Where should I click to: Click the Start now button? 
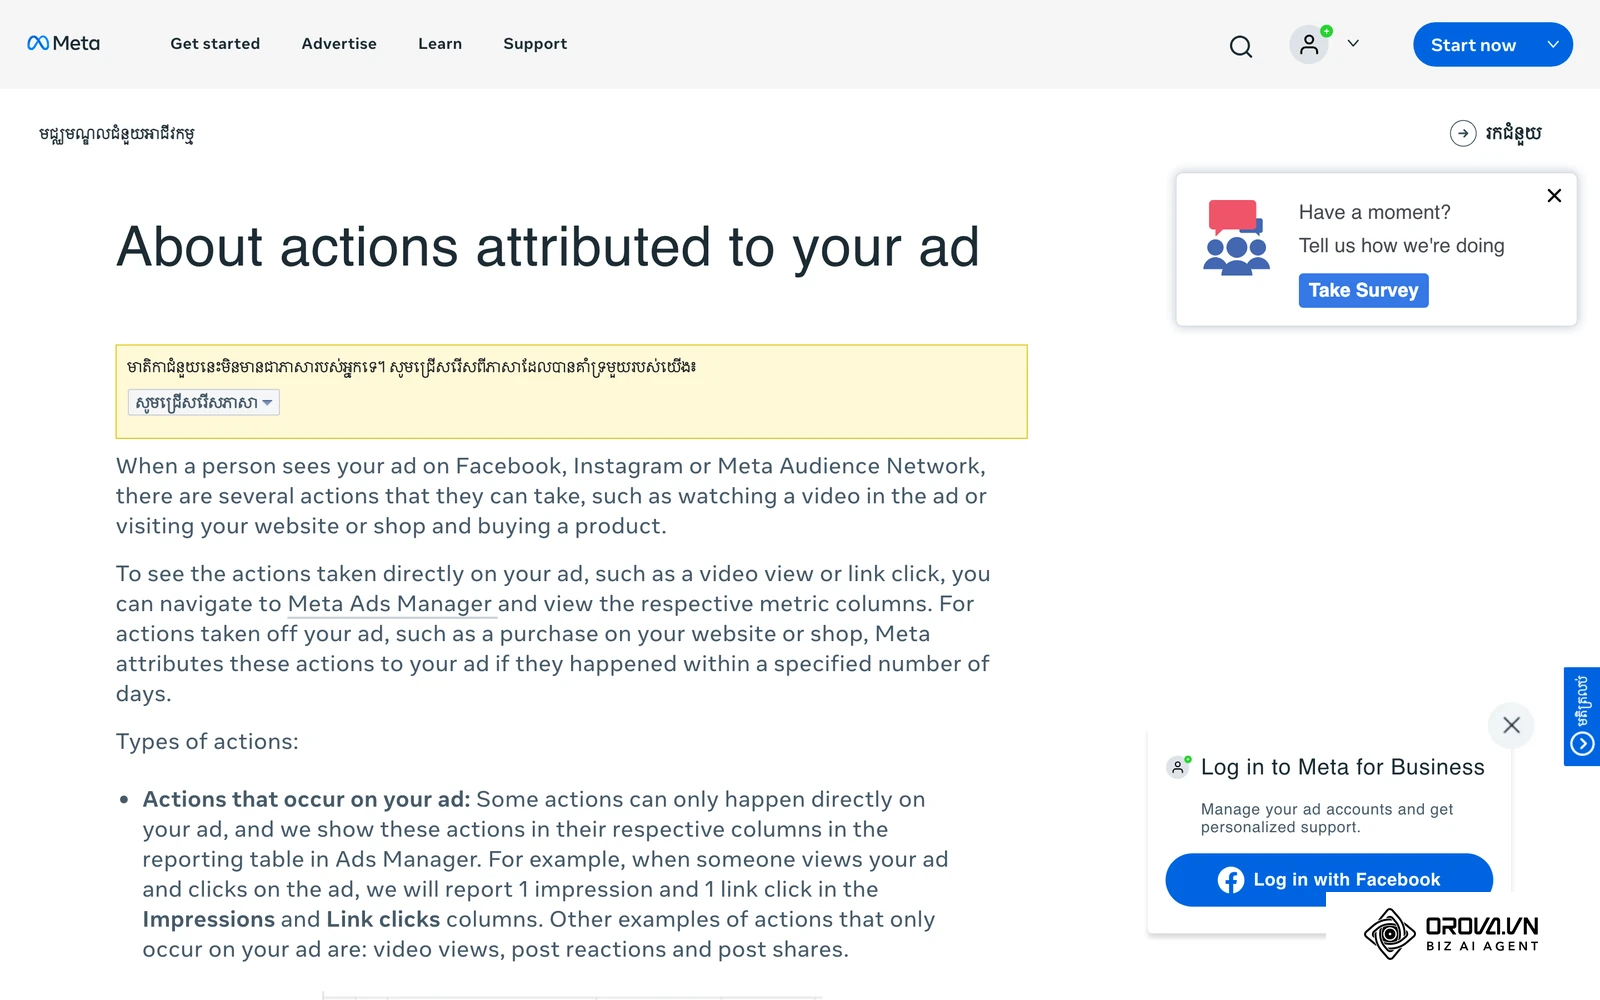pyautogui.click(x=1473, y=45)
